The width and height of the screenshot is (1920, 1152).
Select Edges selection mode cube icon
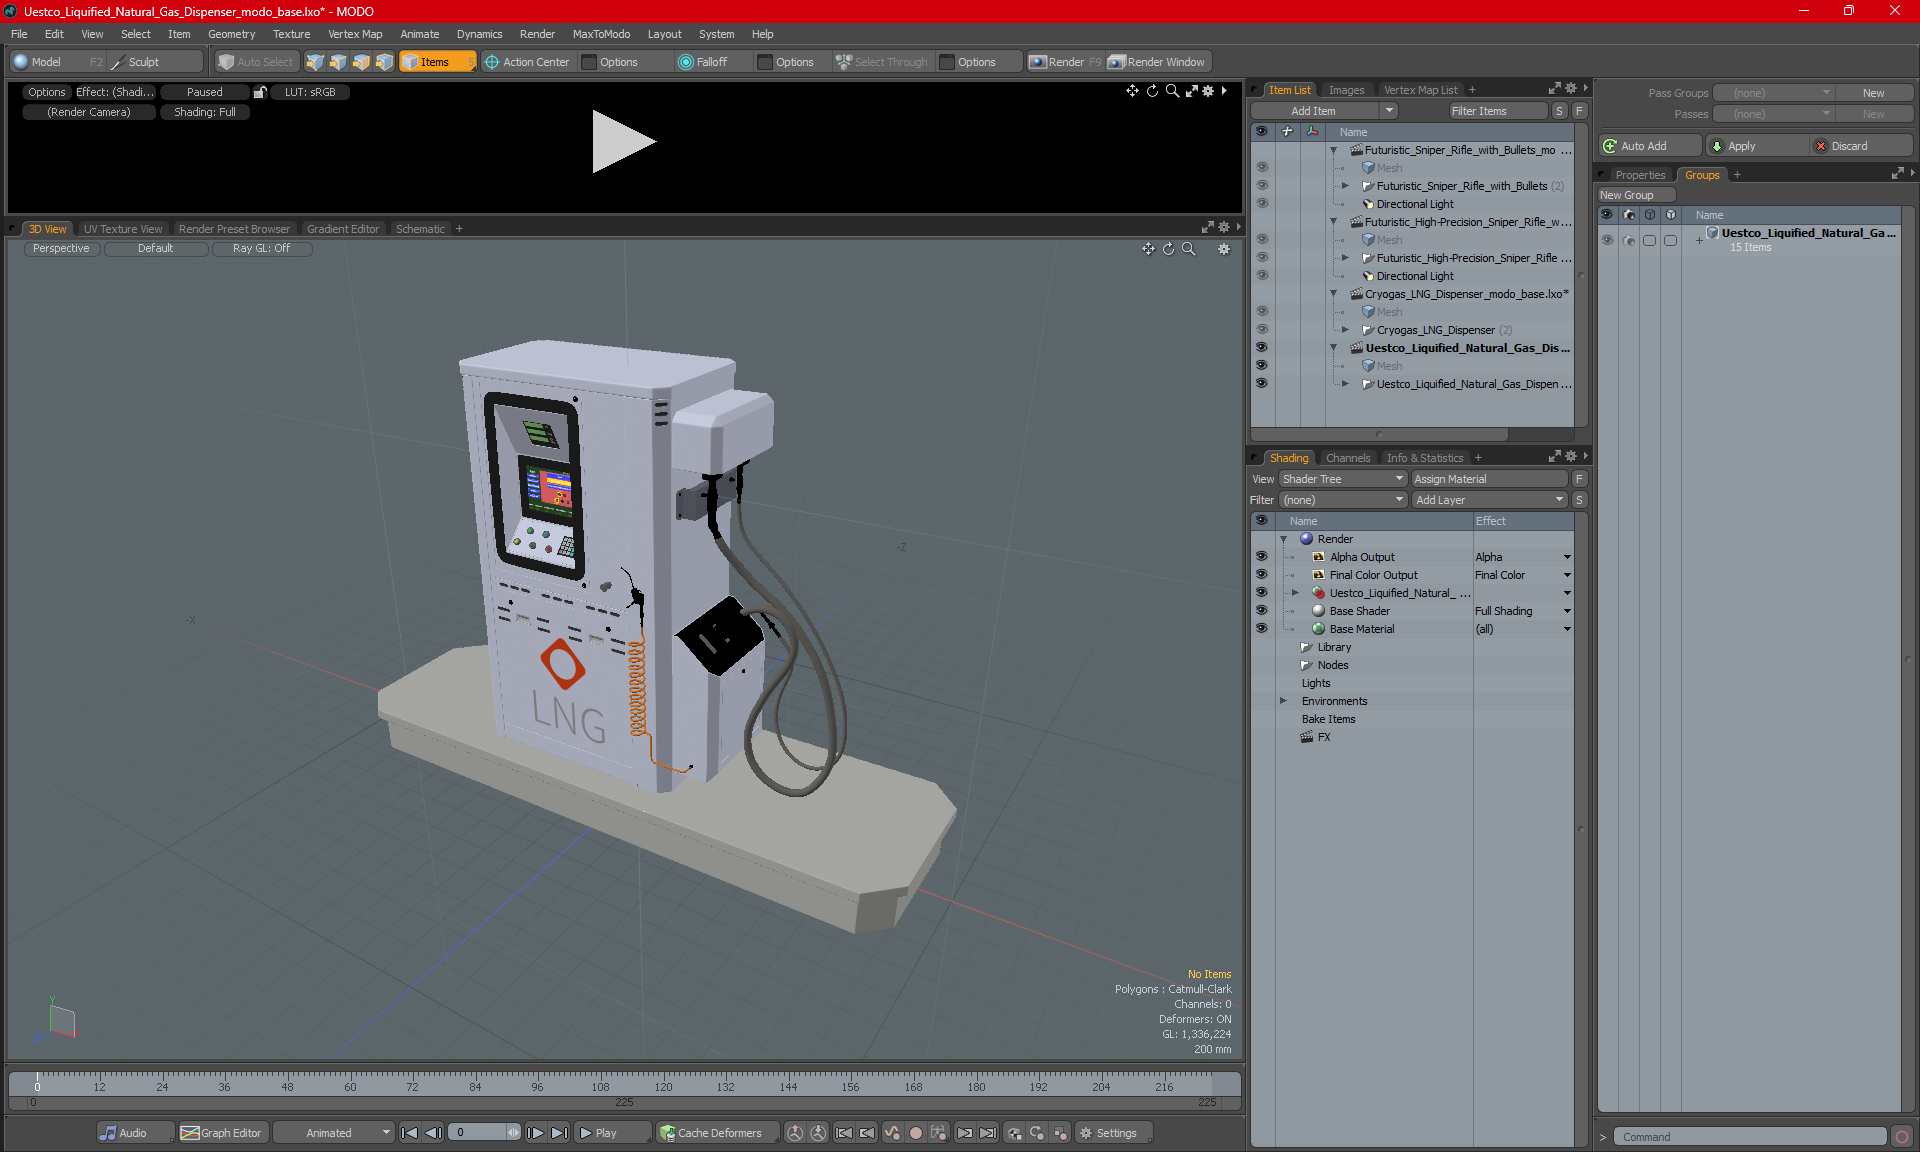(x=338, y=62)
